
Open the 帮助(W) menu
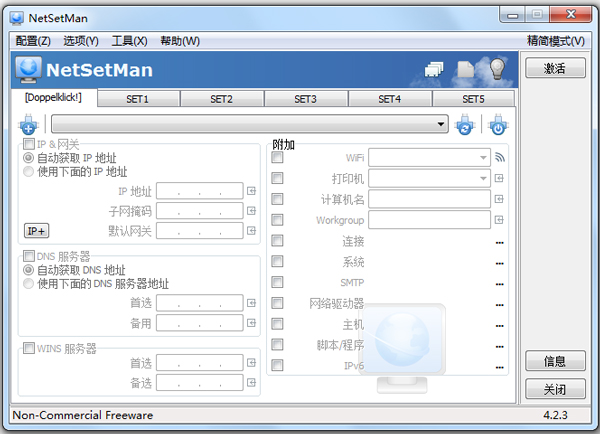(180, 41)
